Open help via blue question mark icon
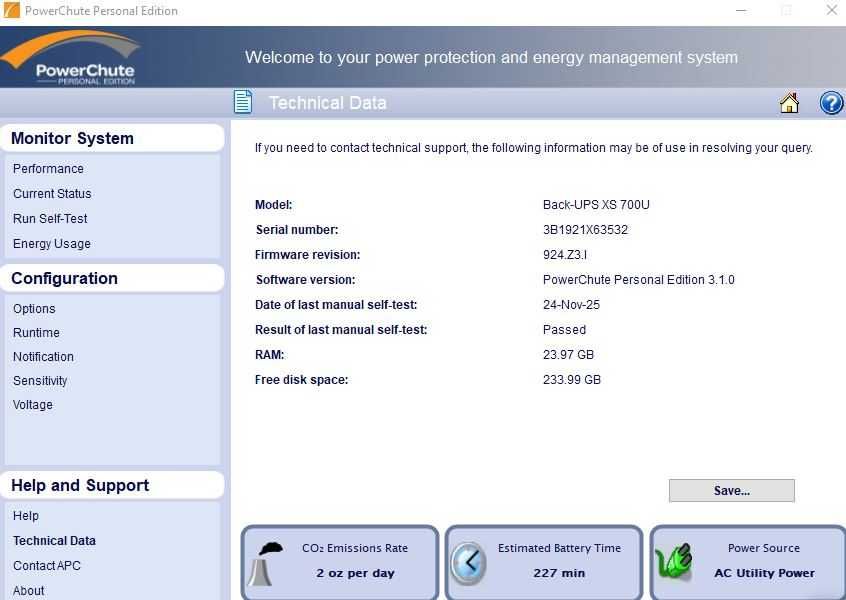Screen dimensions: 846x600 pos(831,103)
